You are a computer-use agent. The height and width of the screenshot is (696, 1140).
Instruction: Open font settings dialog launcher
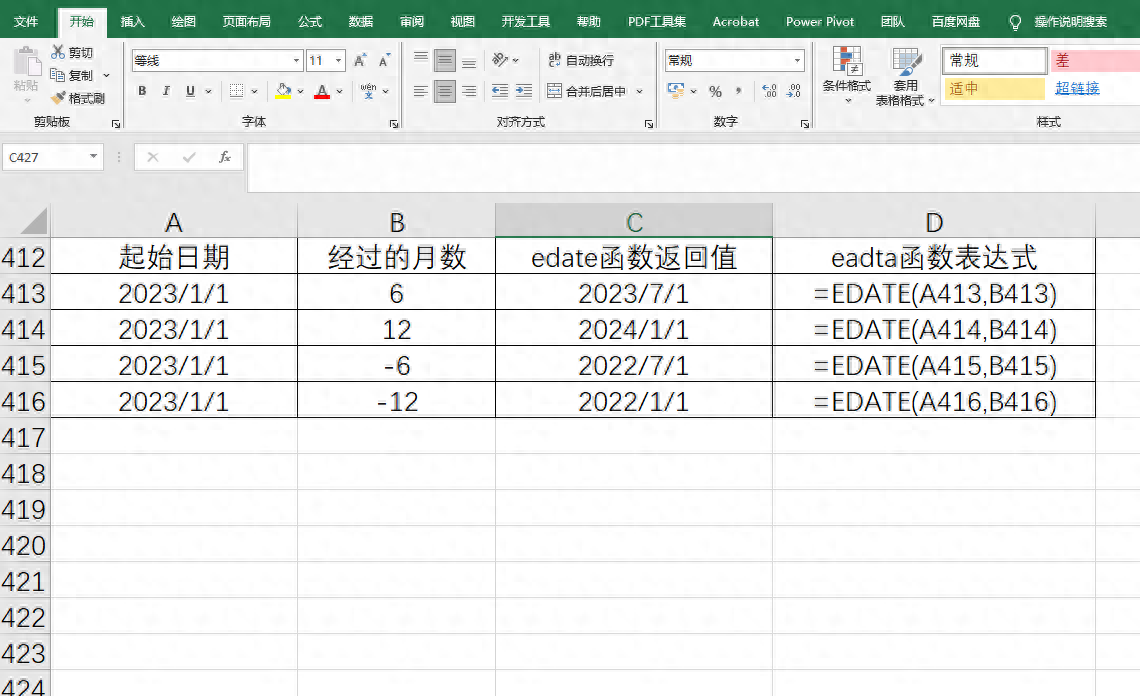(394, 124)
